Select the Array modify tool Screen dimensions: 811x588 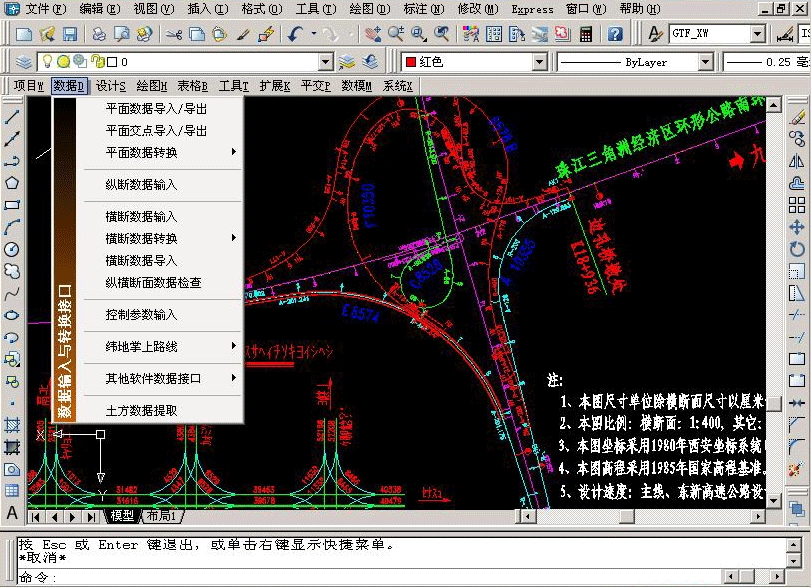click(797, 205)
